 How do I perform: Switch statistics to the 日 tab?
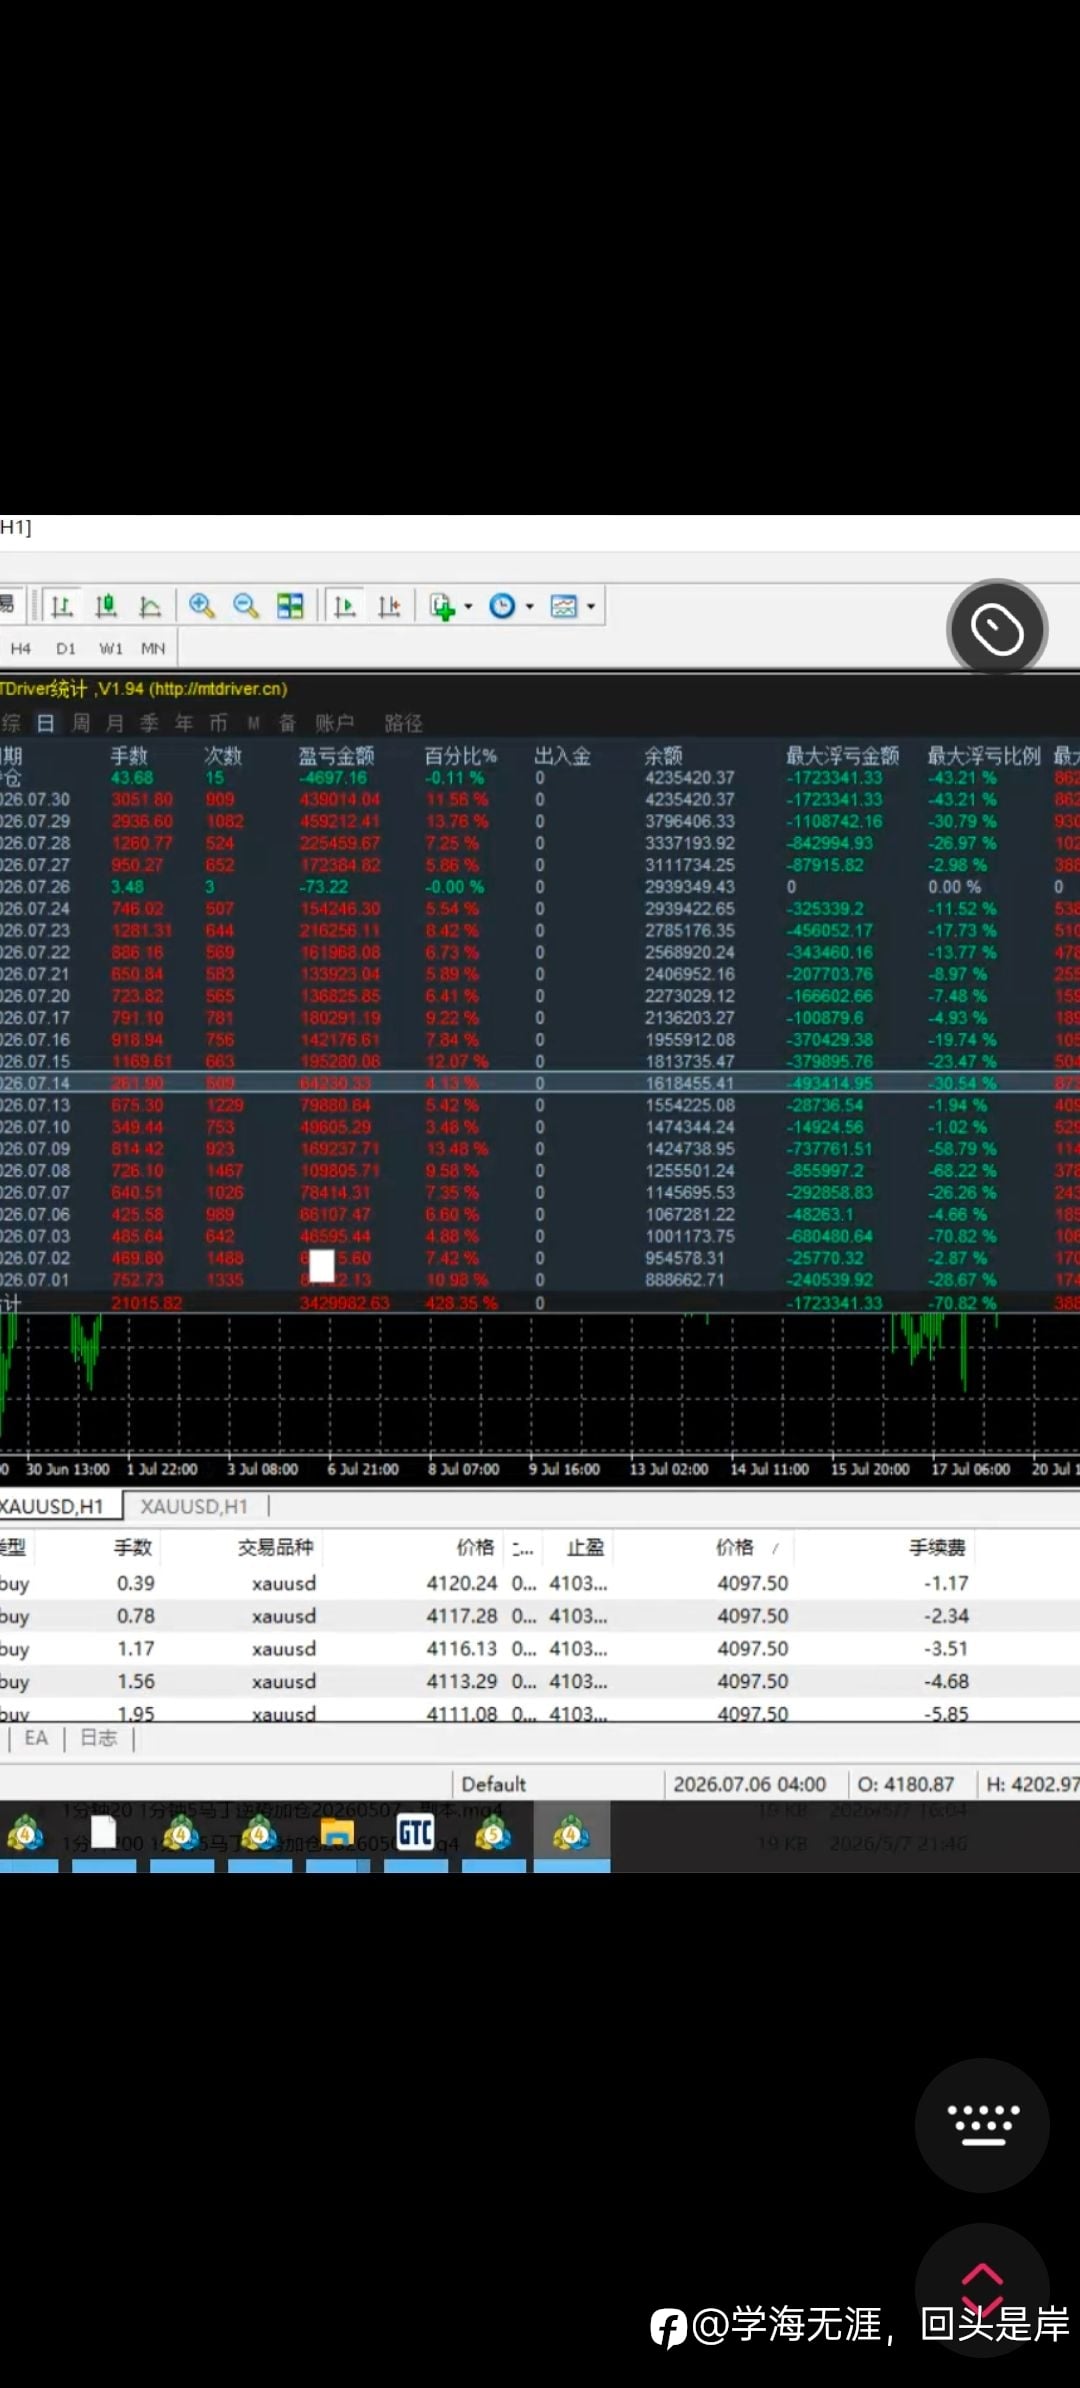(46, 723)
